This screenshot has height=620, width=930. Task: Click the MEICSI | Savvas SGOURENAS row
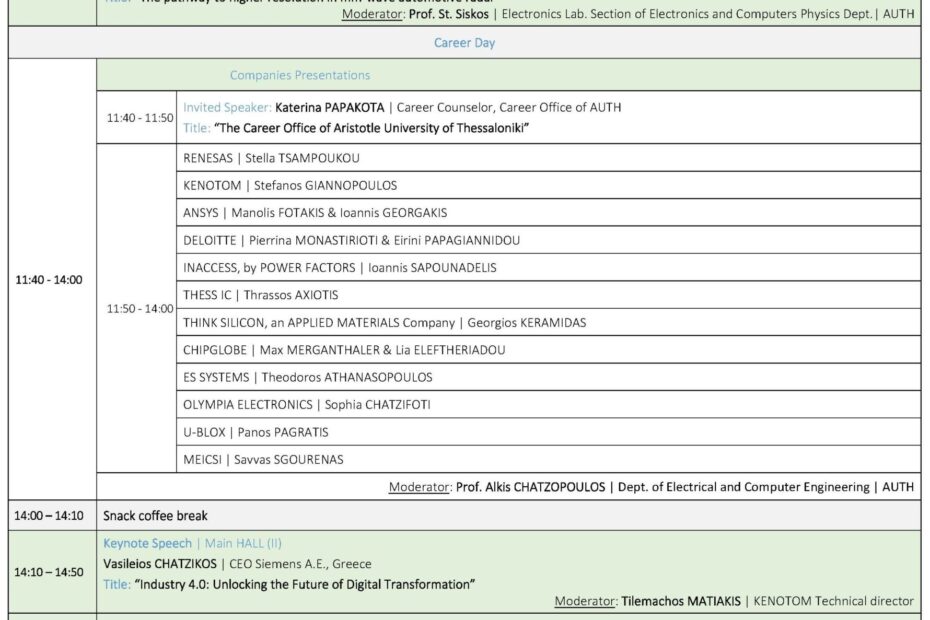[548, 459]
